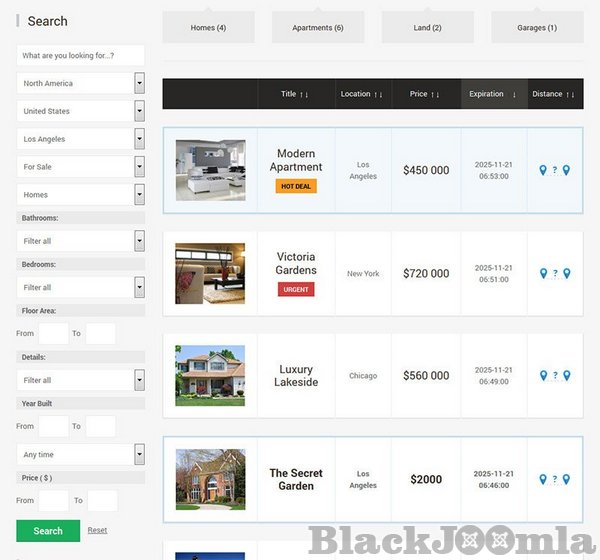The image size is (600, 560).
Task: Sort listings by the Expiration column
Action: [493, 94]
